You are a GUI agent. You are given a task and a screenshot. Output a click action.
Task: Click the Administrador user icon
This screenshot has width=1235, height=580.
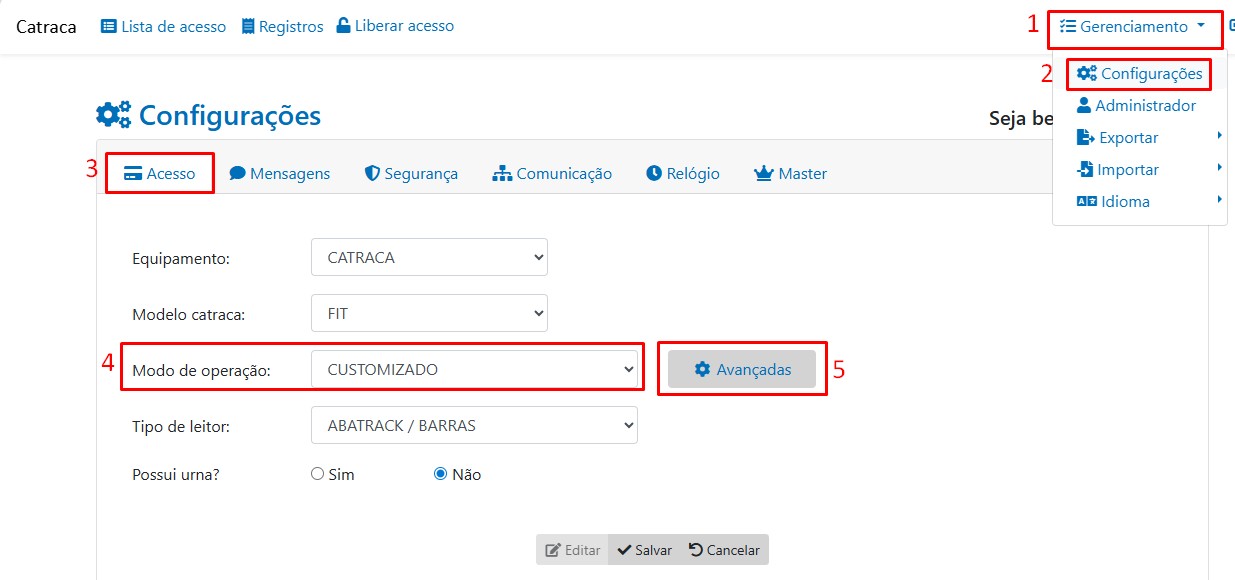click(x=1083, y=106)
